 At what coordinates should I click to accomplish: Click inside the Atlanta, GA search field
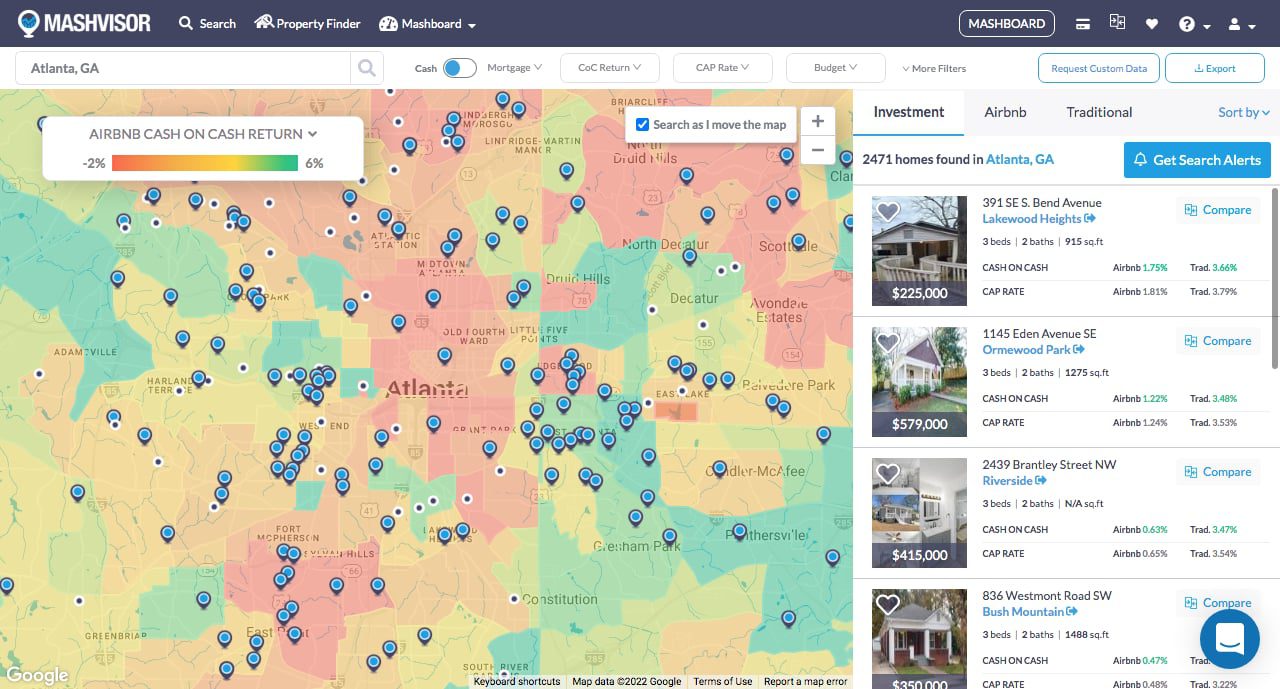click(x=180, y=68)
